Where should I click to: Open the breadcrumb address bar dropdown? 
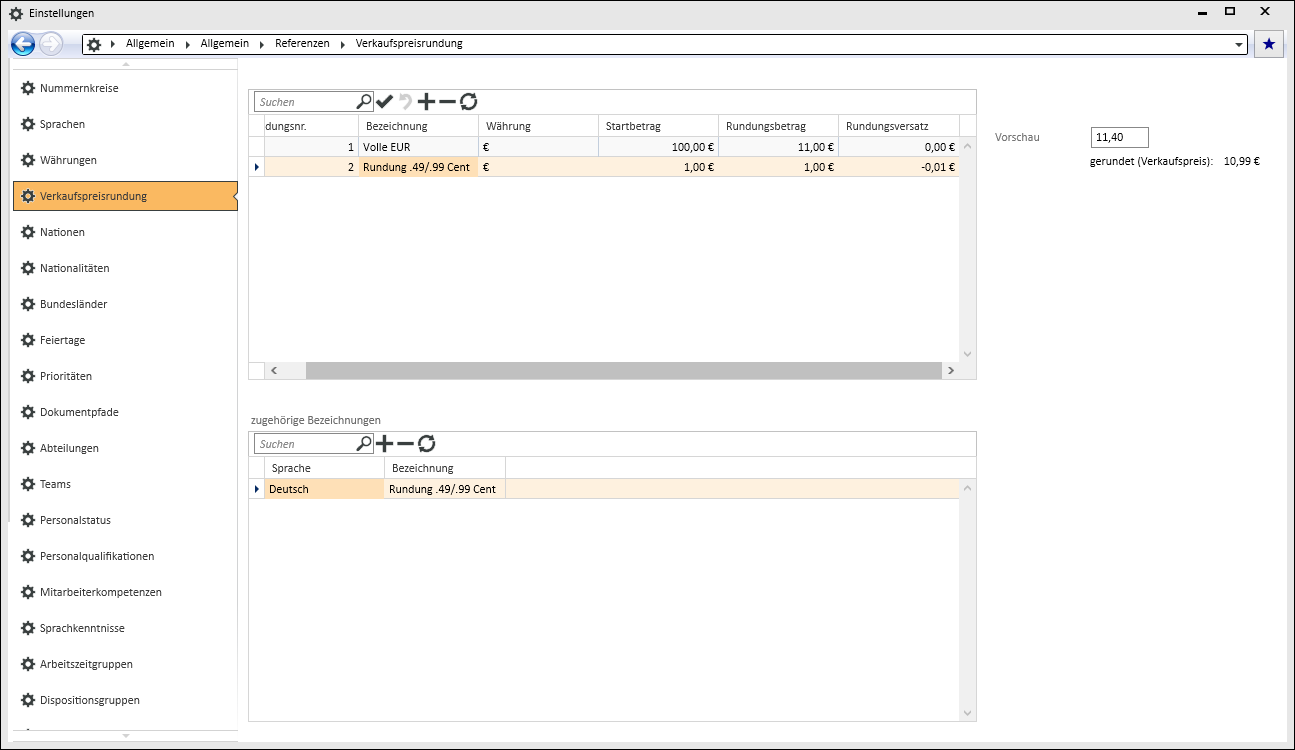point(1239,45)
